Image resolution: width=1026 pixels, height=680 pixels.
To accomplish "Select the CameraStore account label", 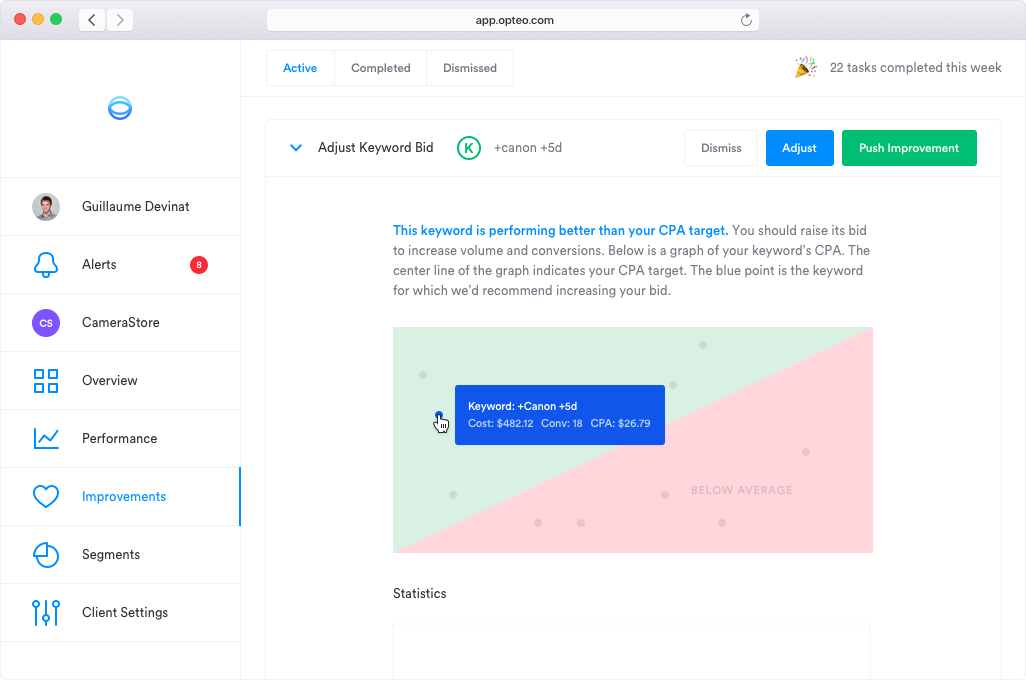I will [x=120, y=323].
